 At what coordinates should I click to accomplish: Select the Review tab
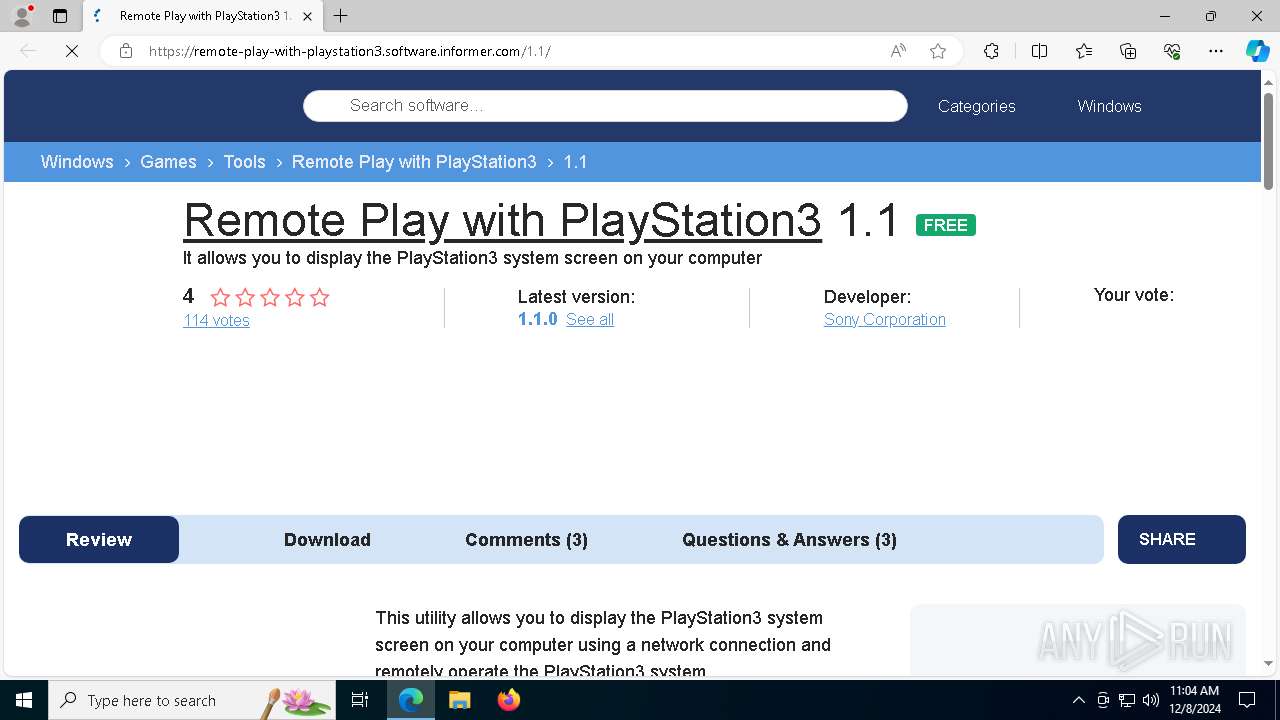(x=99, y=539)
